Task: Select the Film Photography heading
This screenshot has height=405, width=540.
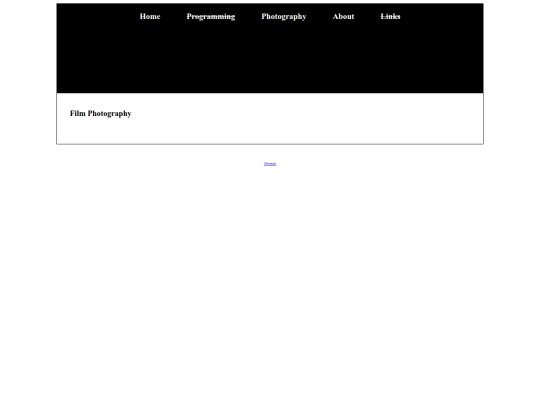Action: [x=101, y=113]
